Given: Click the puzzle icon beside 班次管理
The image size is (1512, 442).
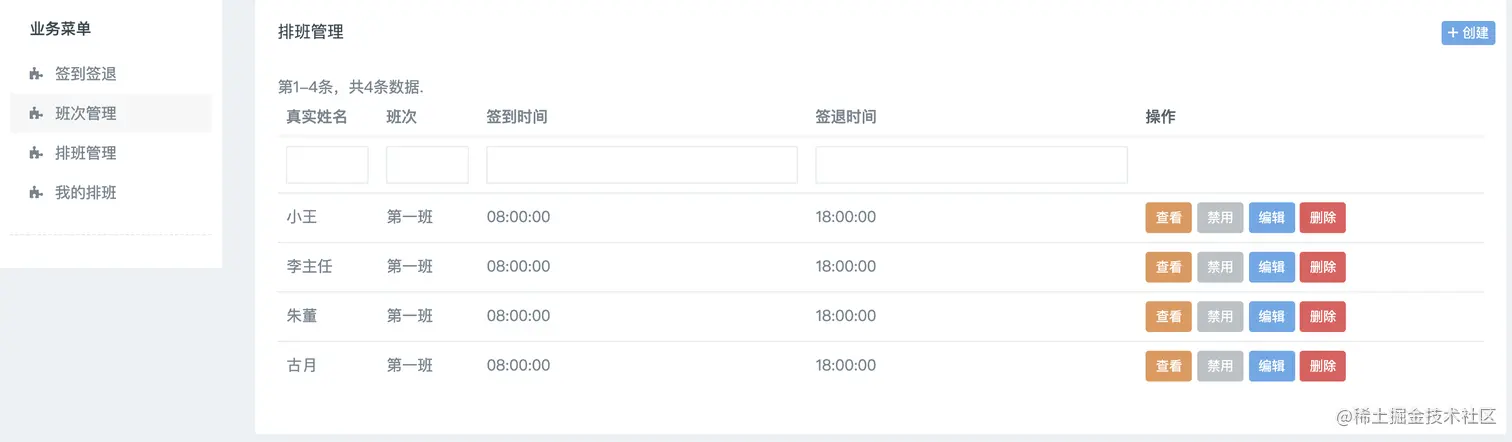Looking at the screenshot, I should pyautogui.click(x=36, y=114).
